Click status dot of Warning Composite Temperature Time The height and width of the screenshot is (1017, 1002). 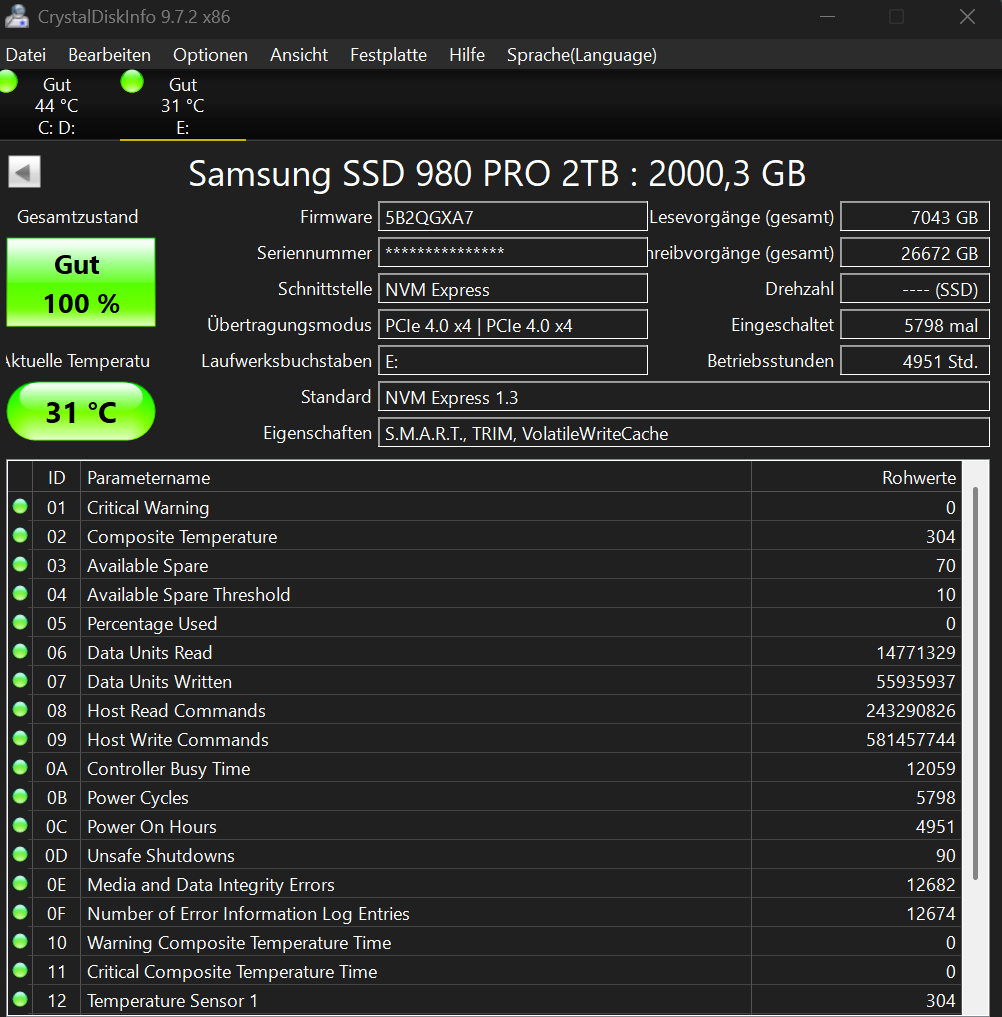(20, 942)
